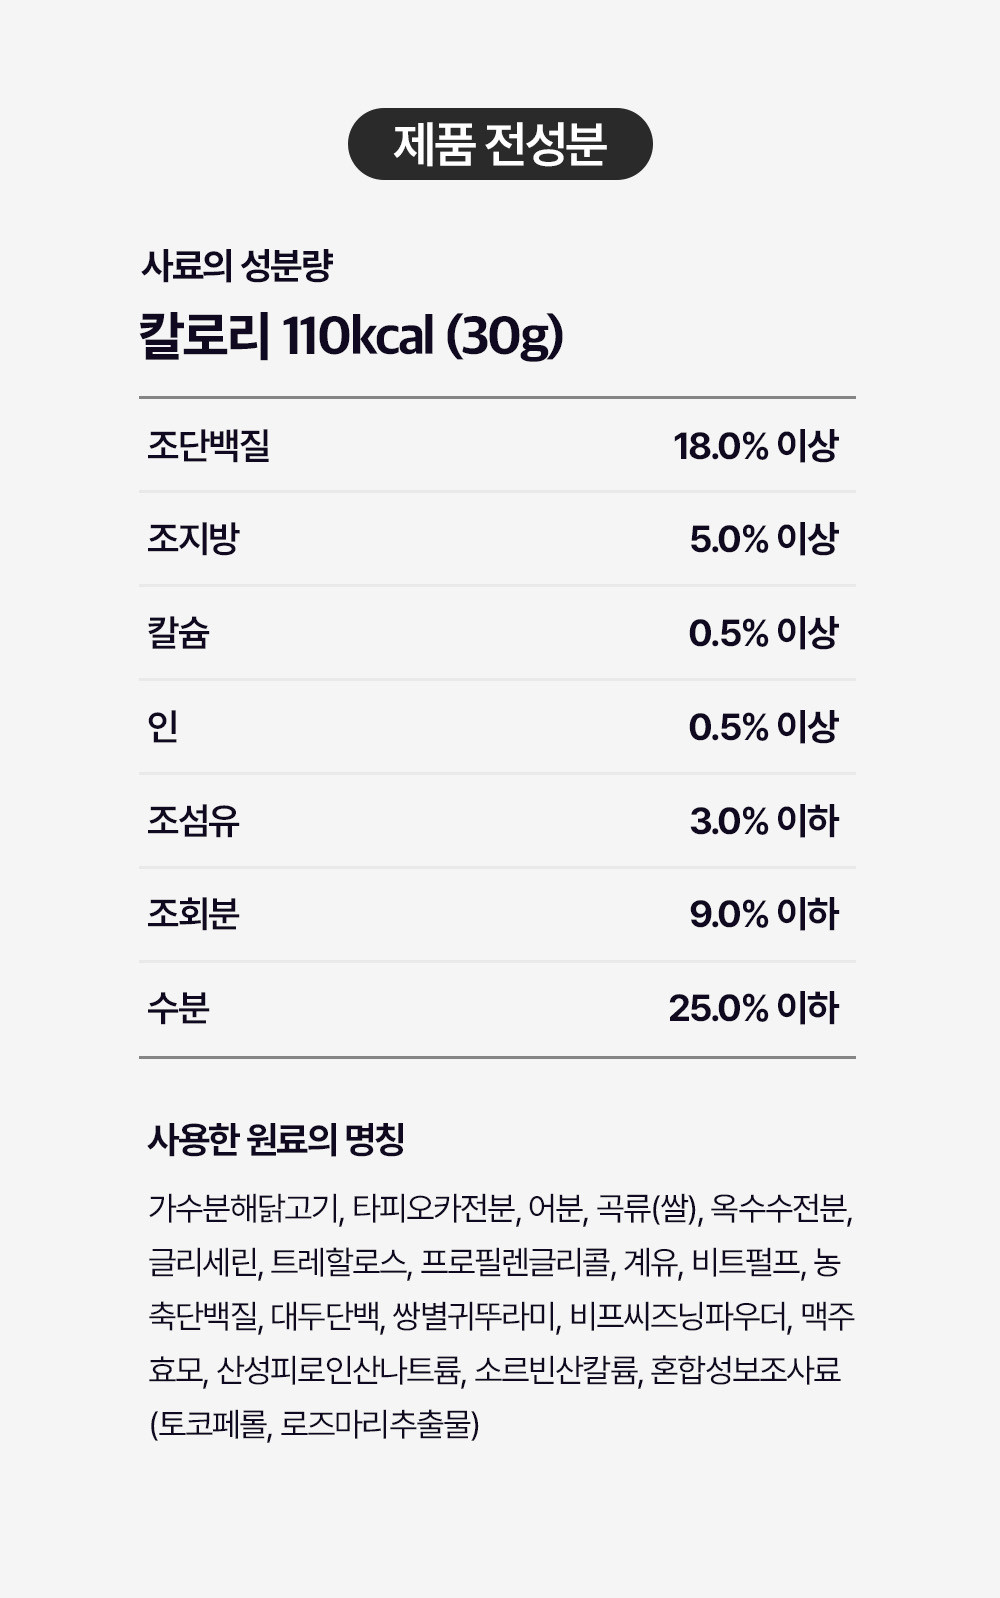Select the 인 row's 0.5% 이상 value
Image resolution: width=1000 pixels, height=1598 pixels.
pos(763,727)
